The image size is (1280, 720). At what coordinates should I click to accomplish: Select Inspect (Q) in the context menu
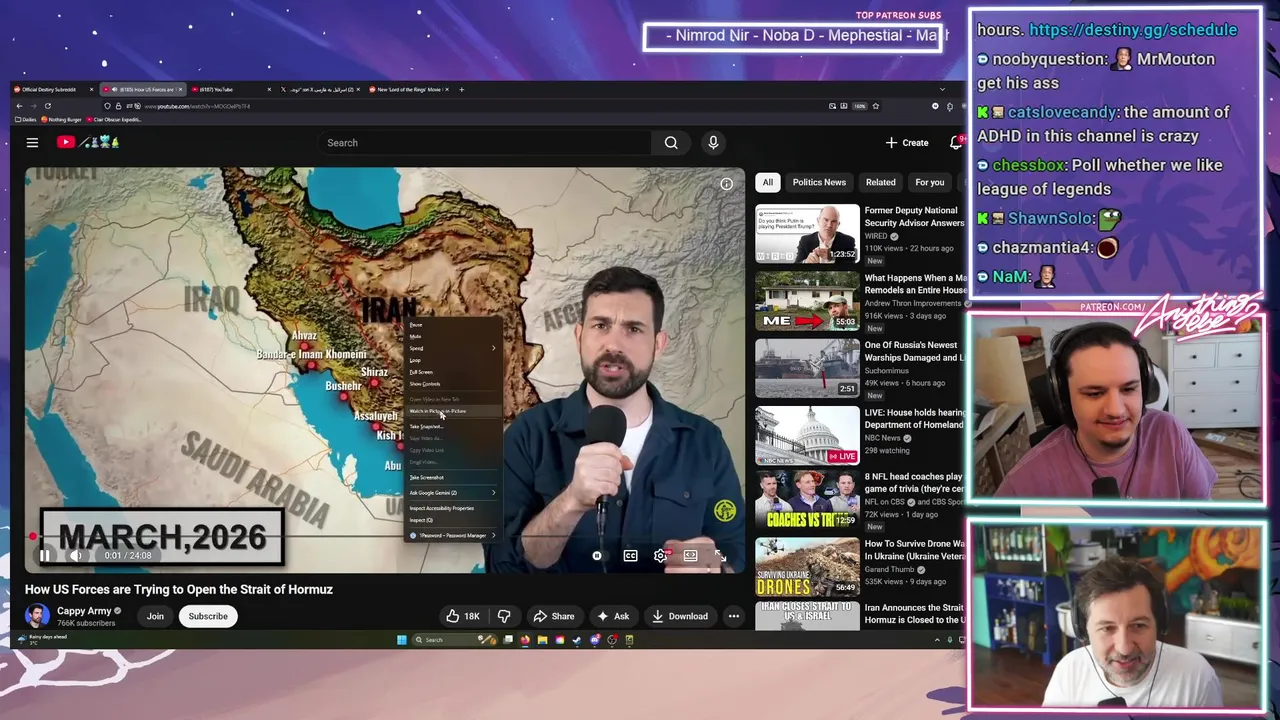[452, 520]
